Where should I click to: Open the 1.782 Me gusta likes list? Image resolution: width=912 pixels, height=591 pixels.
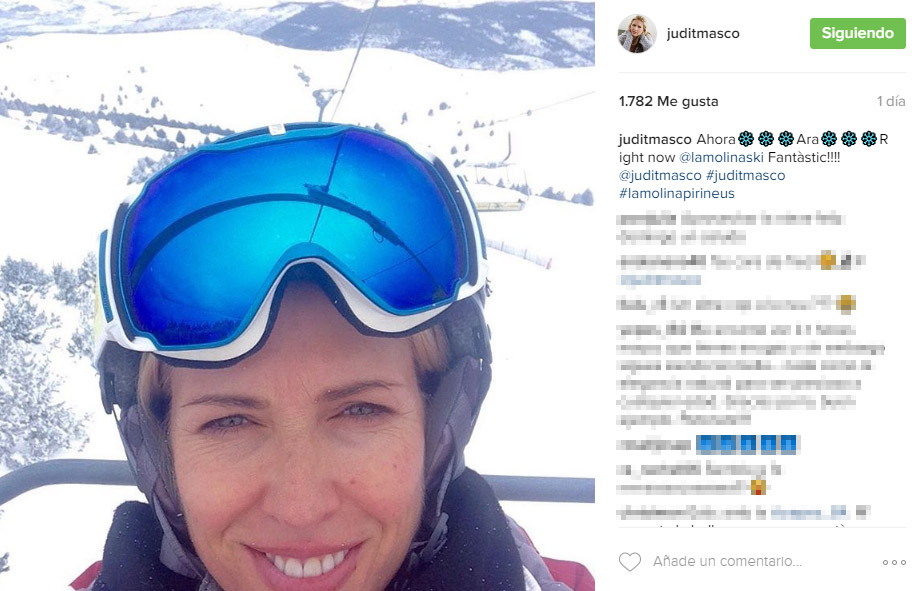click(x=668, y=101)
